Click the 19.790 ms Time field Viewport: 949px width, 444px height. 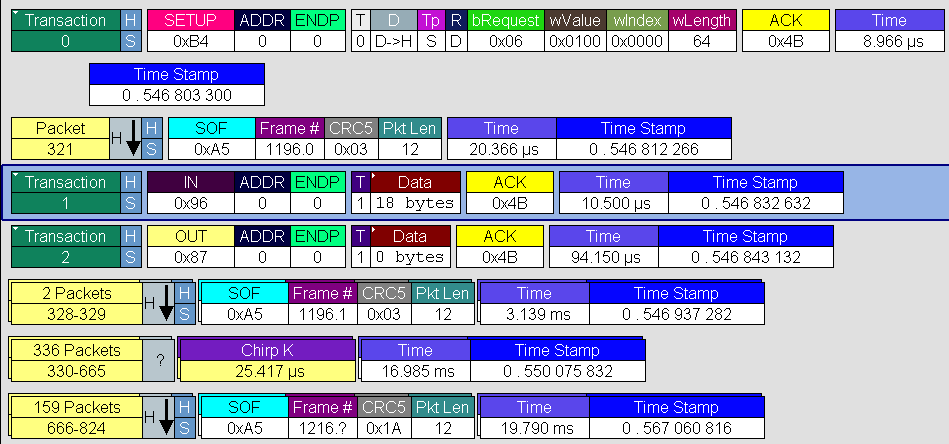click(x=534, y=417)
